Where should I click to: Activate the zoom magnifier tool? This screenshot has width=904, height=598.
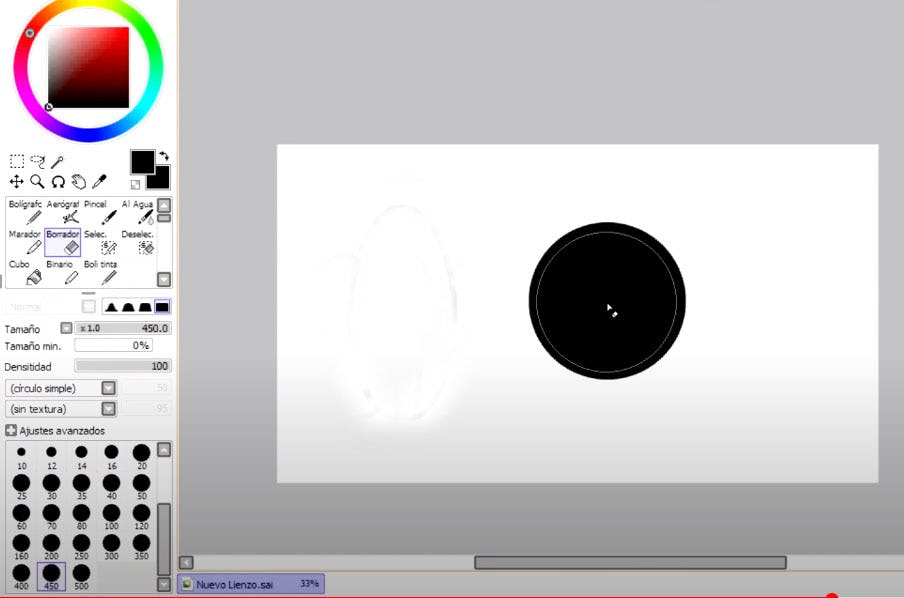coord(37,182)
